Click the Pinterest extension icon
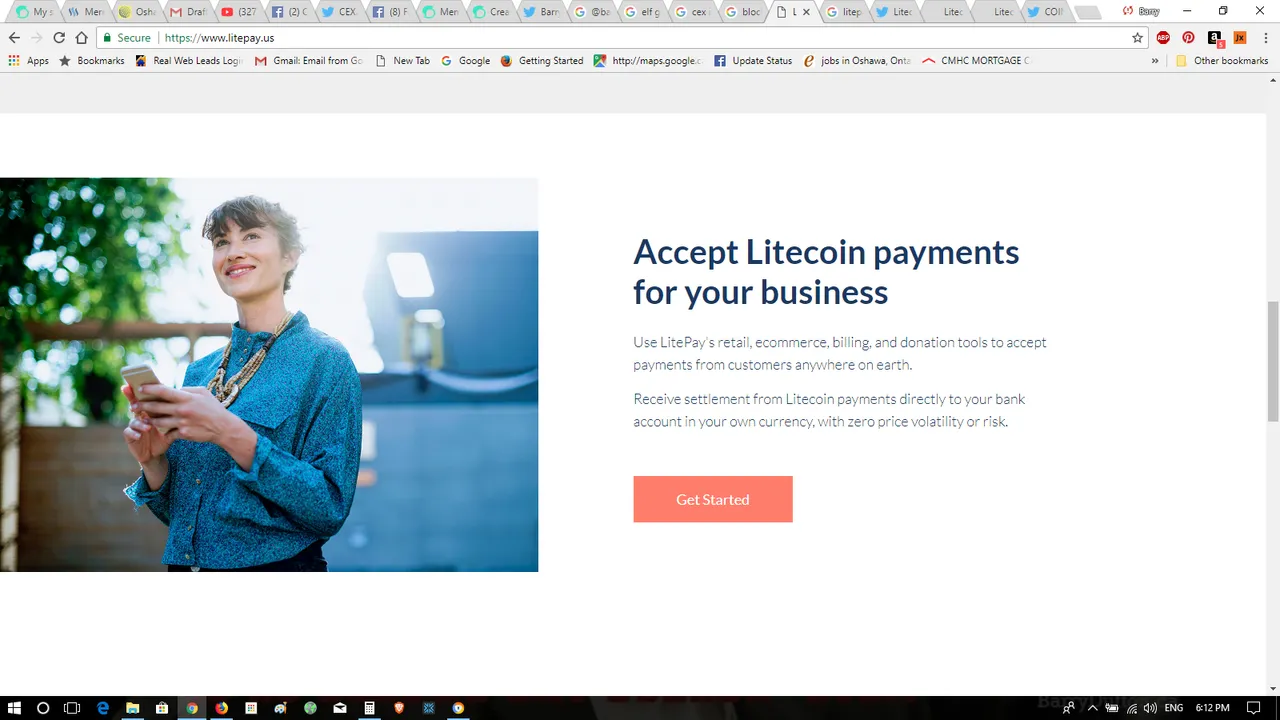This screenshot has height=720, width=1280. (x=1188, y=38)
